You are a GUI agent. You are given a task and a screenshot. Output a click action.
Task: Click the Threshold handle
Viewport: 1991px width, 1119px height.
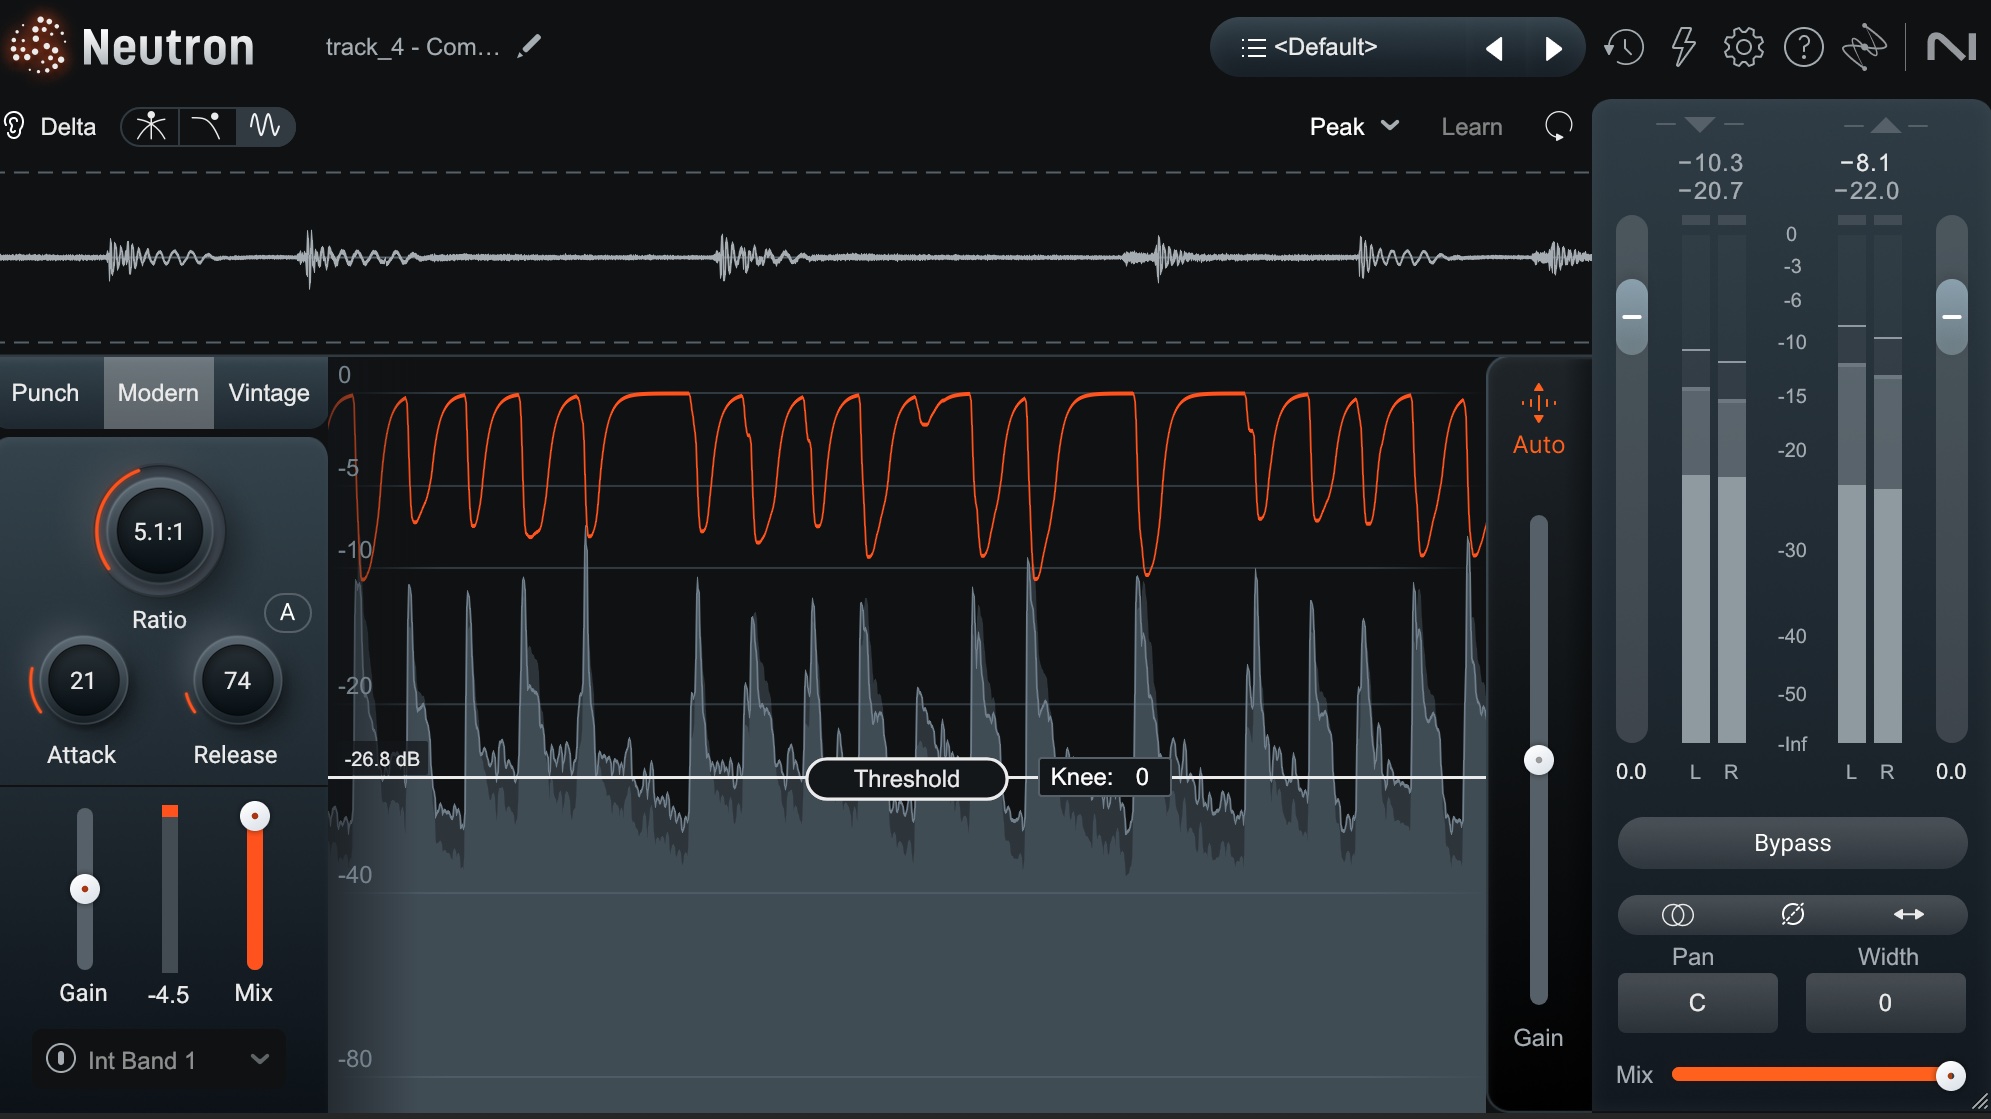pyautogui.click(x=907, y=778)
